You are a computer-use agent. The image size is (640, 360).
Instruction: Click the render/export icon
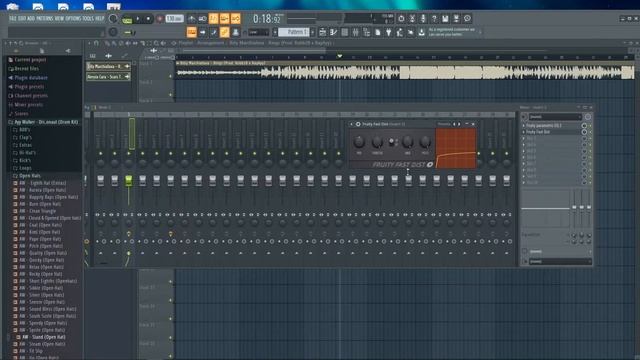coord(456,18)
